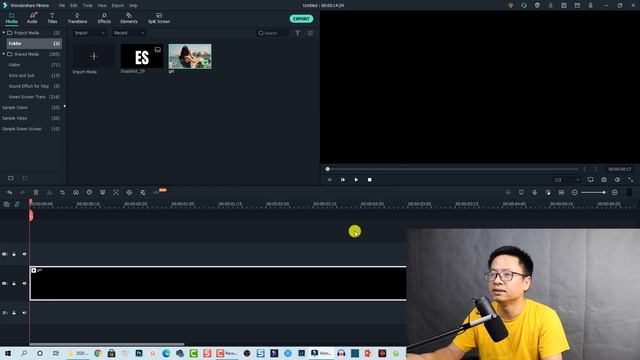
Task: Select the girl video thumbnail
Action: click(x=190, y=56)
